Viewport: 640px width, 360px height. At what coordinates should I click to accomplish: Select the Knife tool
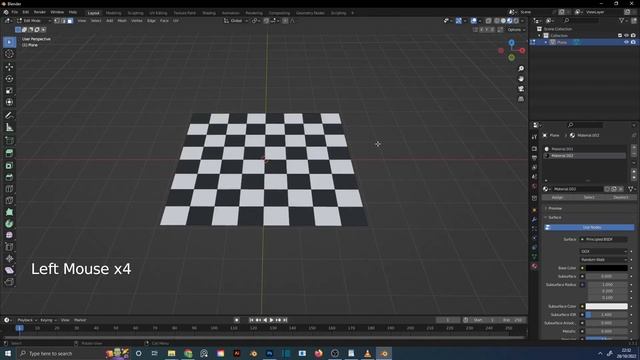click(x=9, y=200)
